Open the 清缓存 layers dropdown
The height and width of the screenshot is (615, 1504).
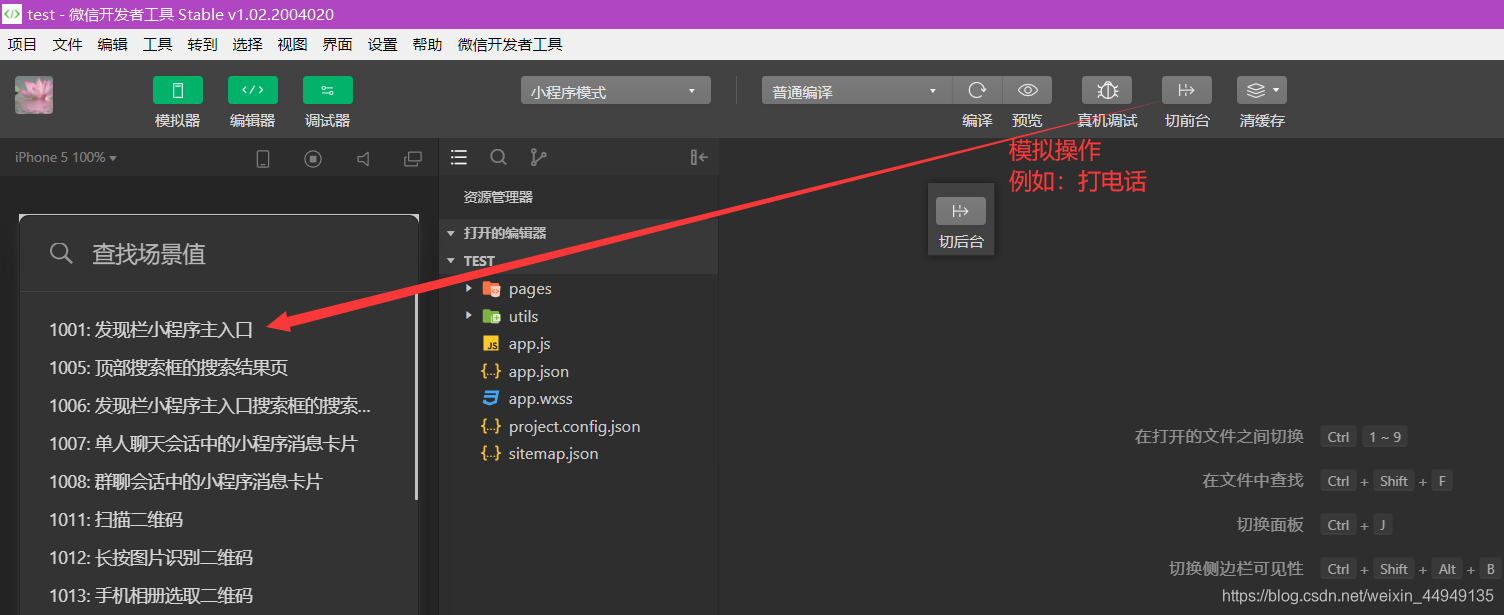tap(1262, 90)
